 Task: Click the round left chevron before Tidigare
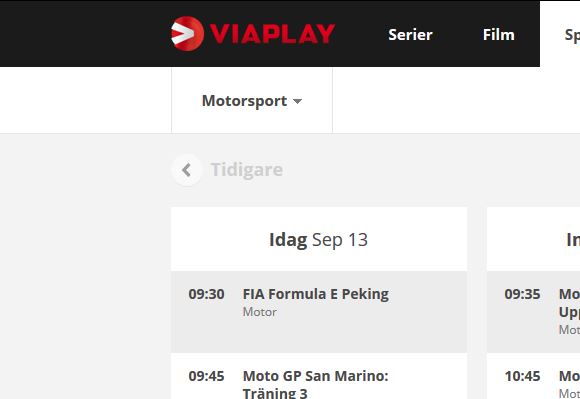pyautogui.click(x=187, y=170)
